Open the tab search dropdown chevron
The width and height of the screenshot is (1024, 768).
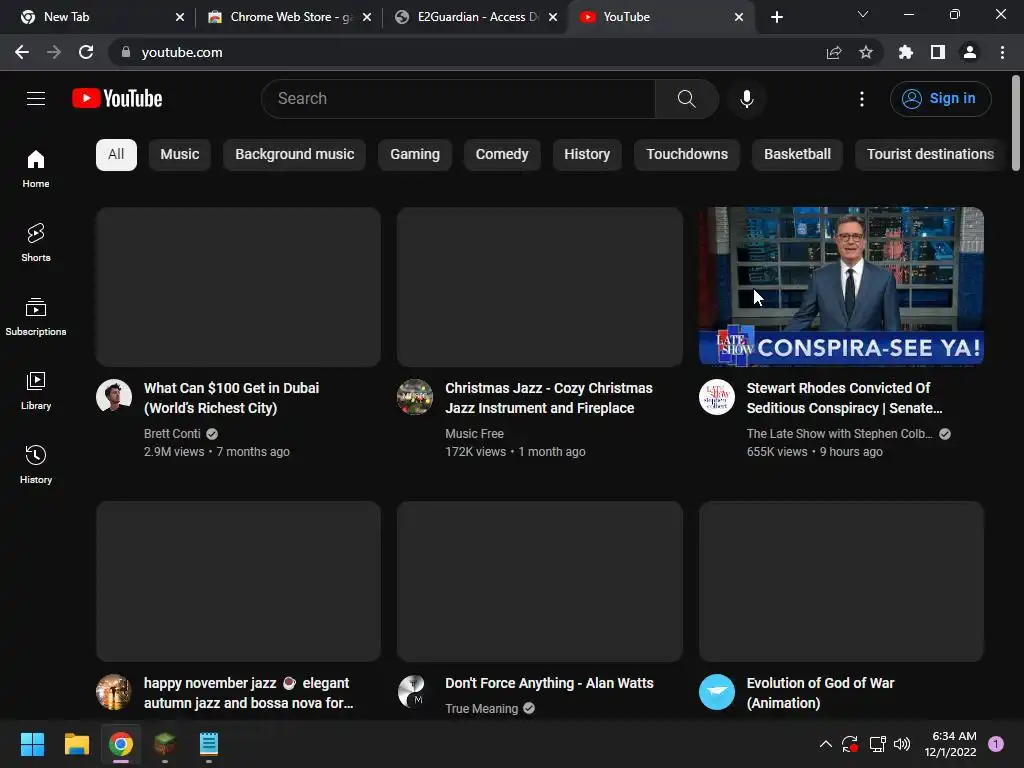pyautogui.click(x=862, y=15)
